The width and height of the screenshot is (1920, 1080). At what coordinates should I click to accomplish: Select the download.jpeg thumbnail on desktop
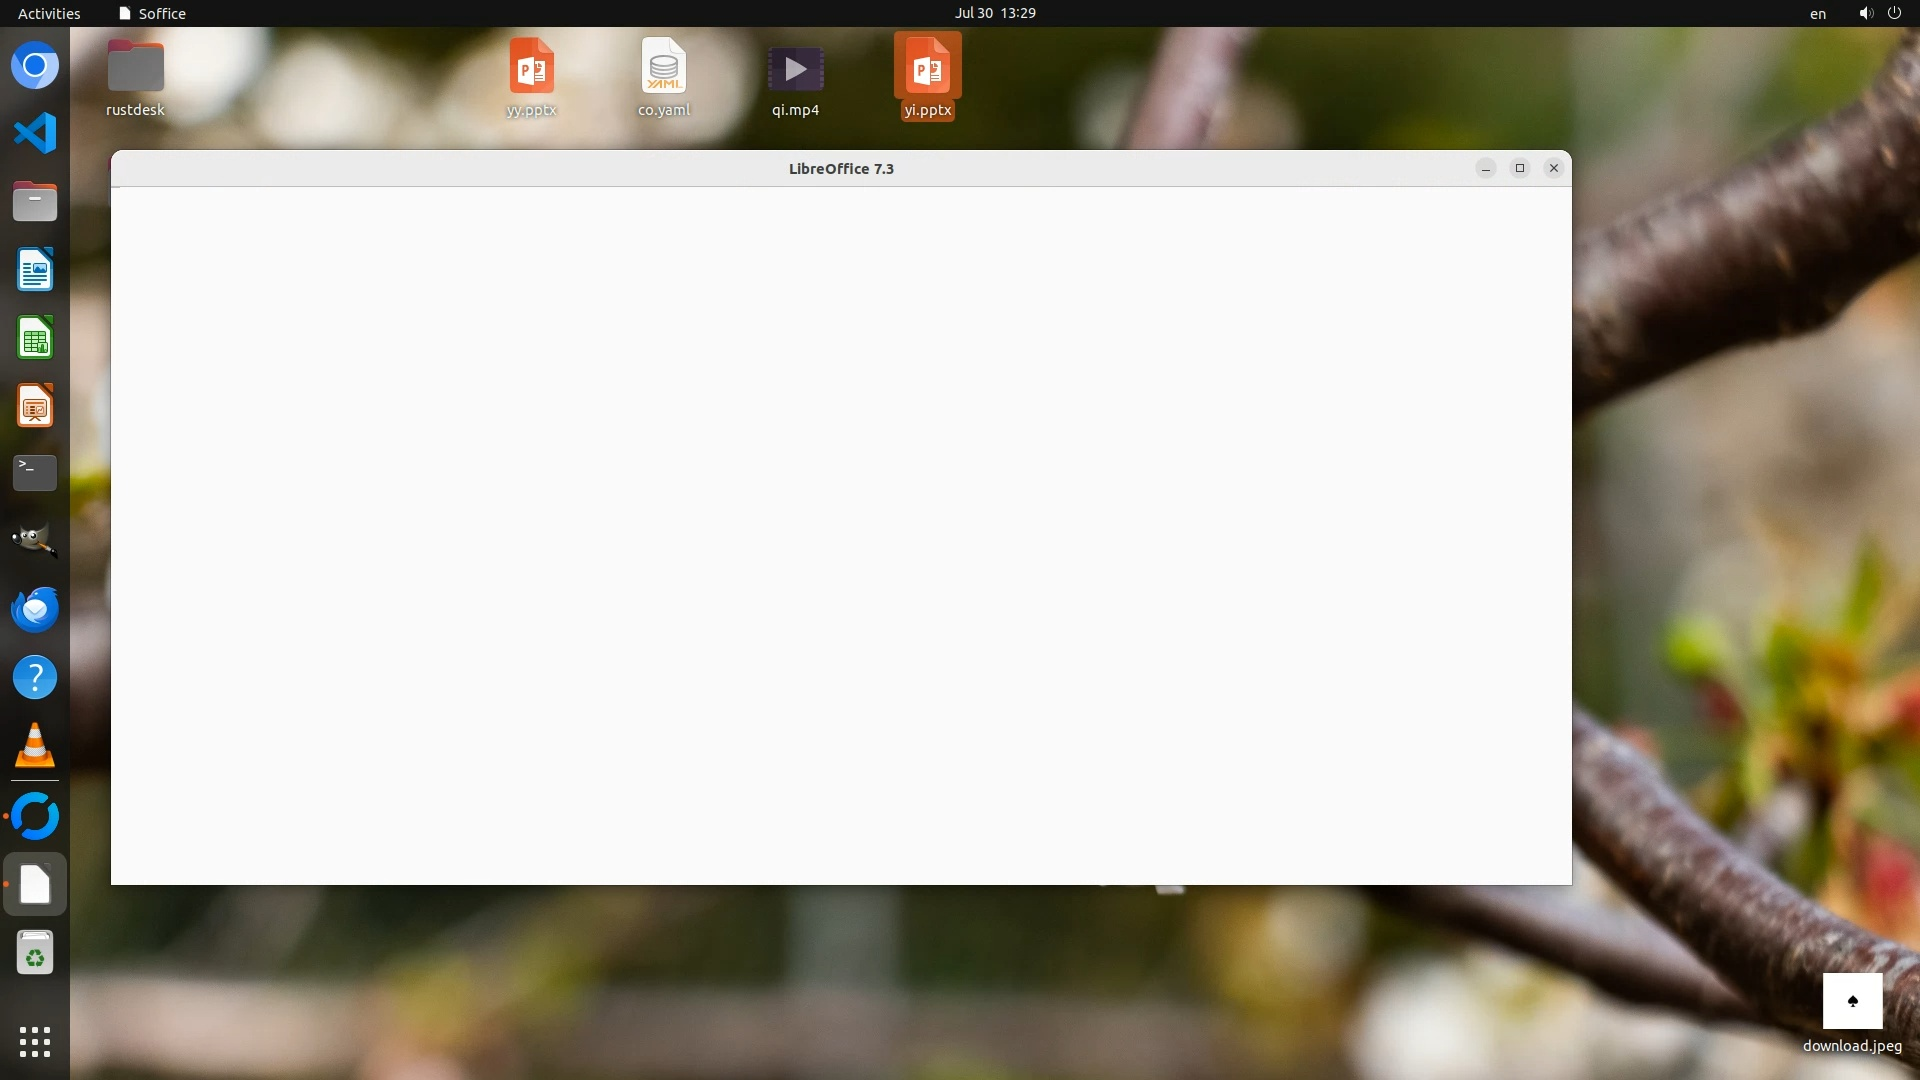pyautogui.click(x=1852, y=1002)
